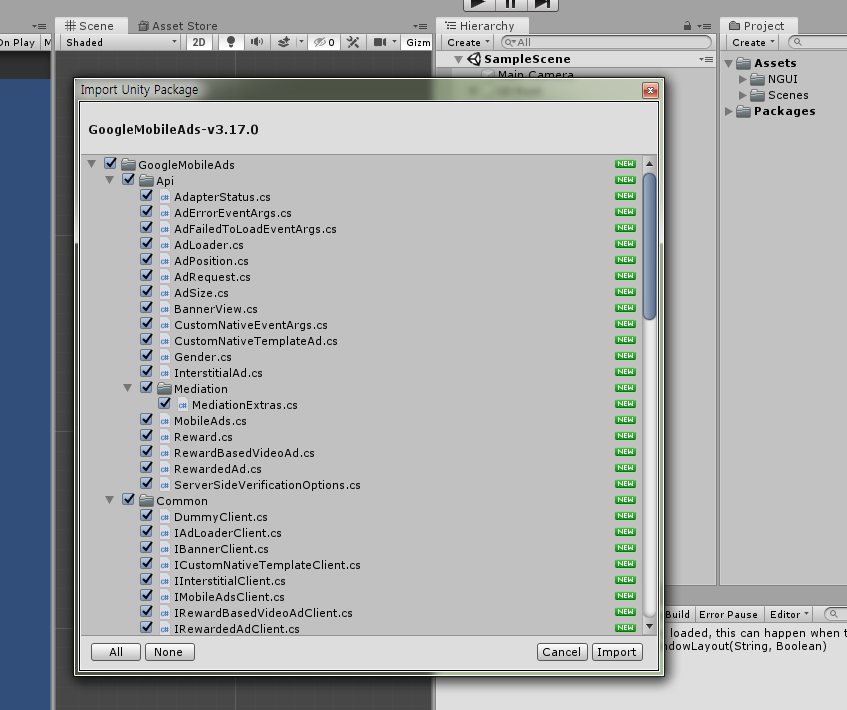Click the AdLoader.cs script file icon
The image size is (847, 710).
(165, 245)
